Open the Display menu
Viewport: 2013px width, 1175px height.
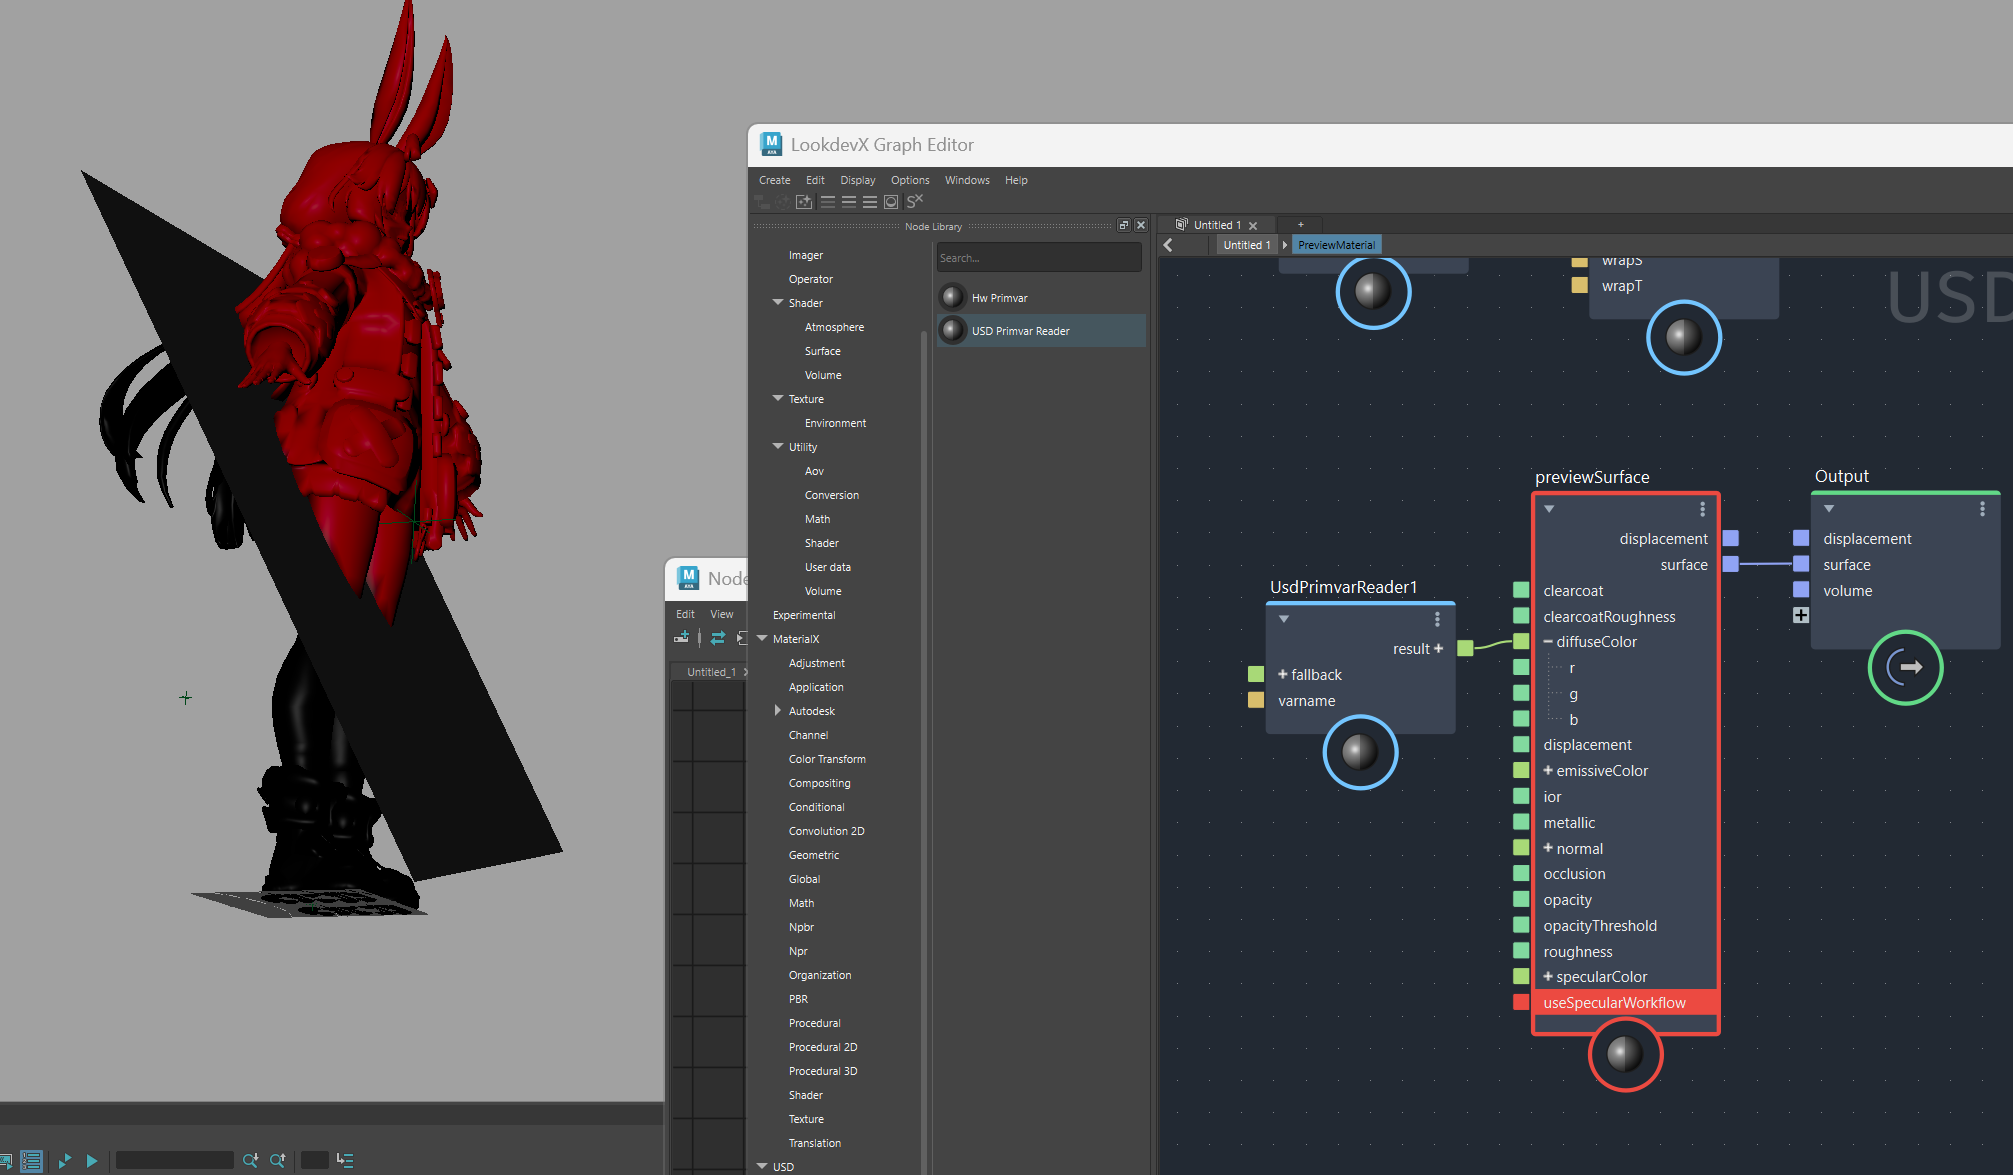pos(857,180)
